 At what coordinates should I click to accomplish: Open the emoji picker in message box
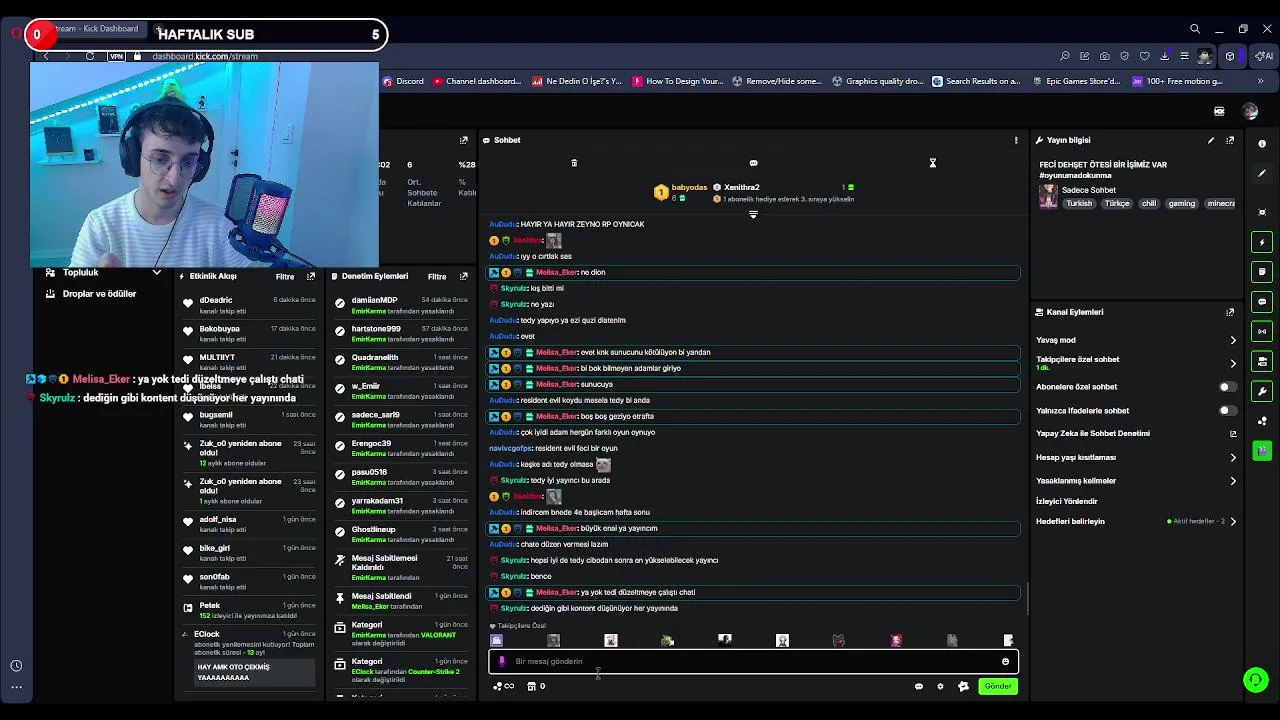[x=1005, y=661]
